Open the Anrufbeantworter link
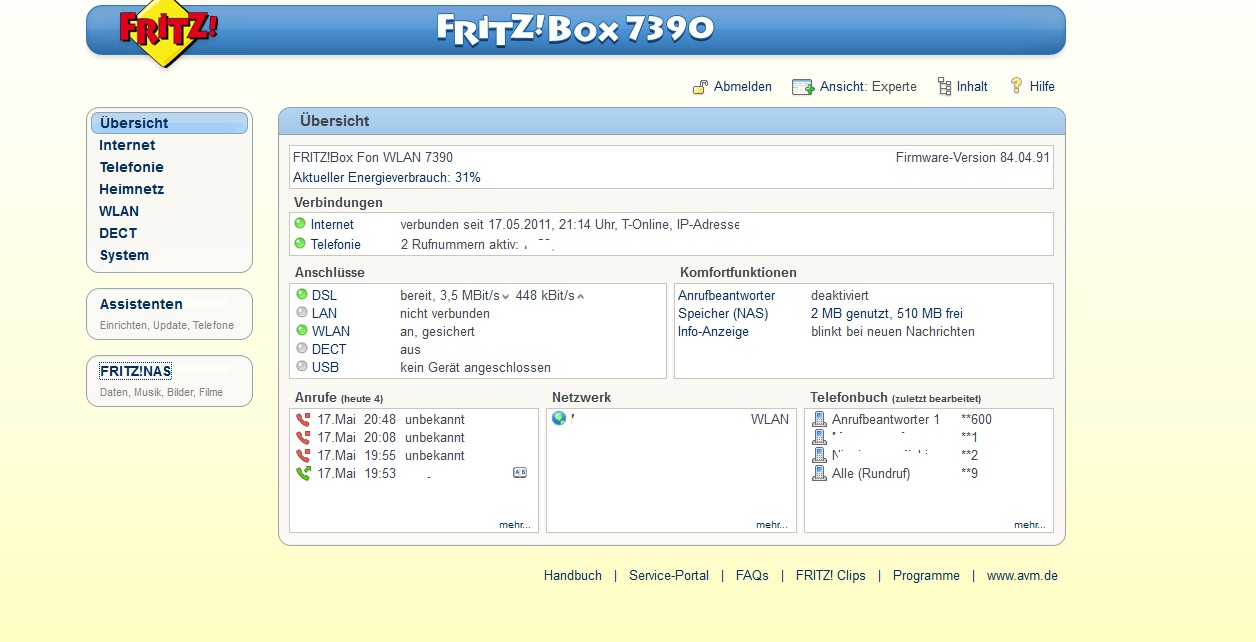 coord(728,295)
